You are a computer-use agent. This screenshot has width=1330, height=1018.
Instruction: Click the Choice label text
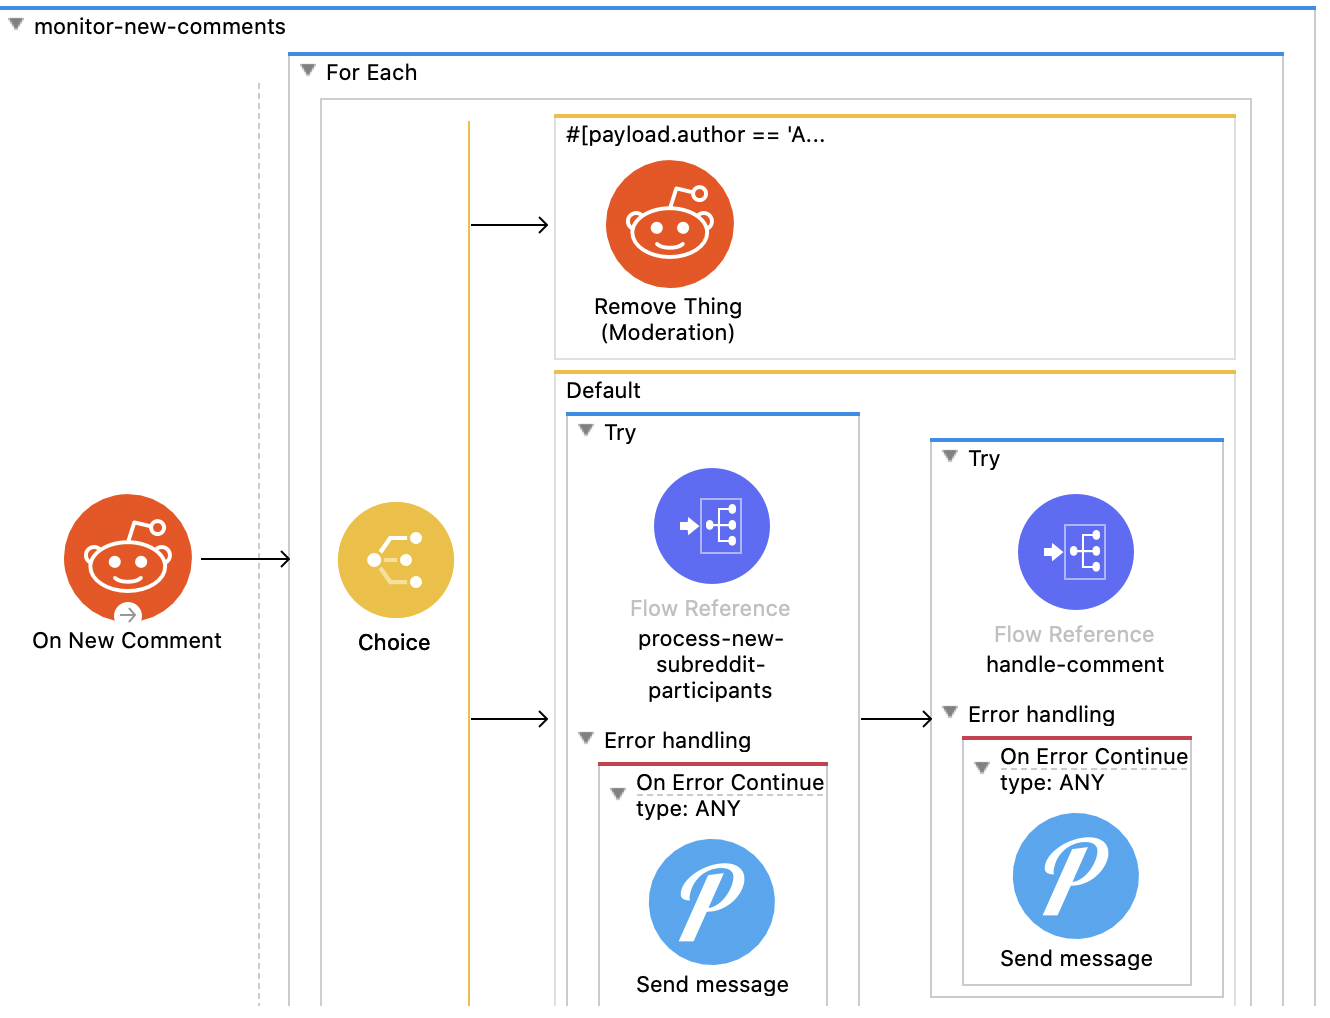point(394,643)
